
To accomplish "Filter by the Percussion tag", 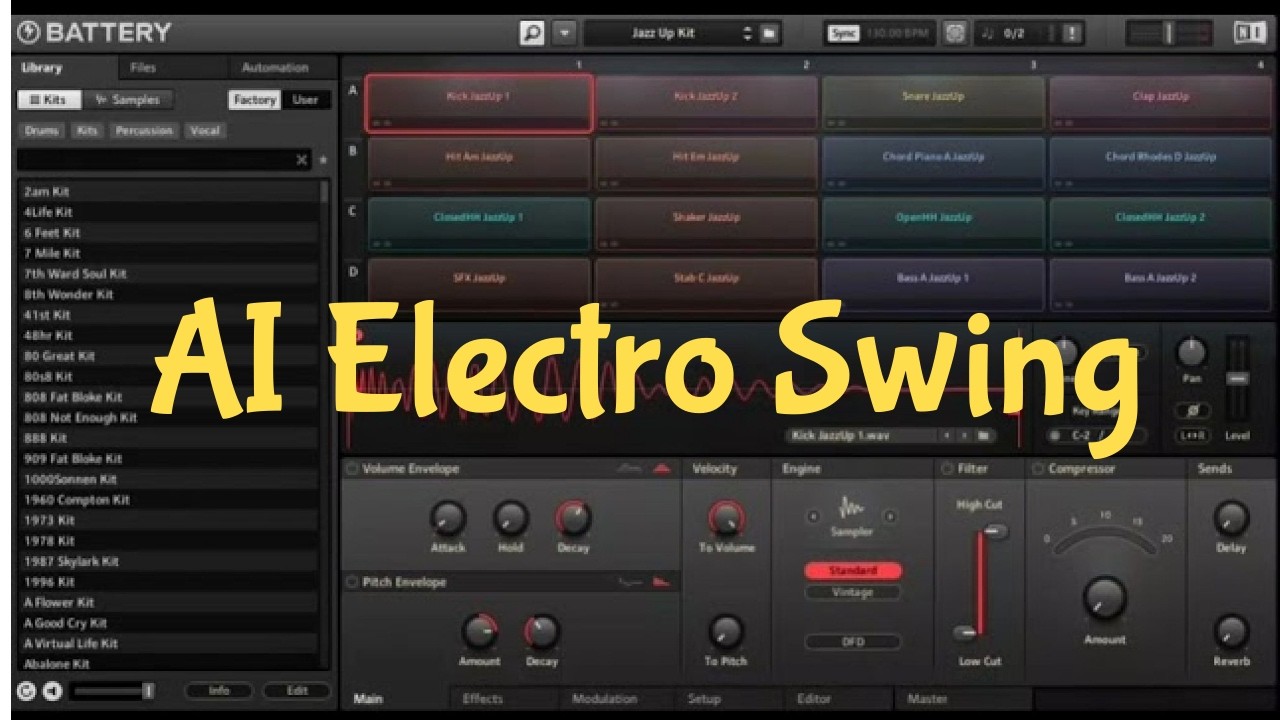I will click(144, 131).
